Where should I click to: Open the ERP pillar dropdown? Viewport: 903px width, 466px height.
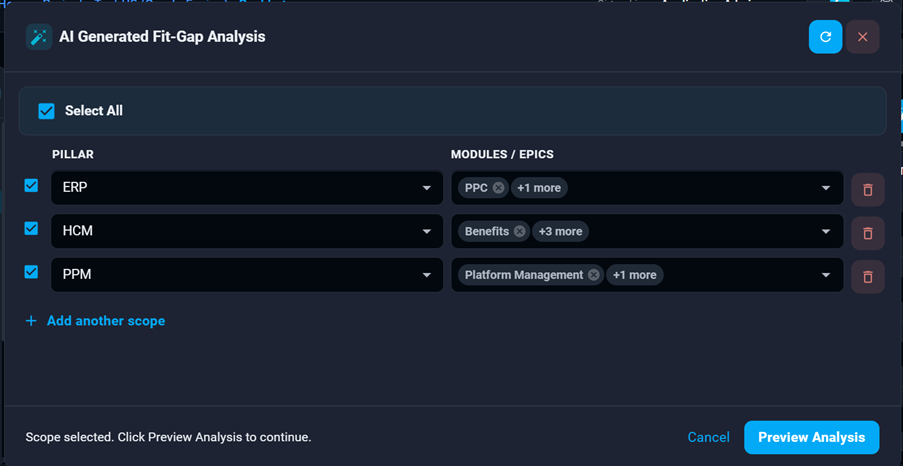coord(247,188)
